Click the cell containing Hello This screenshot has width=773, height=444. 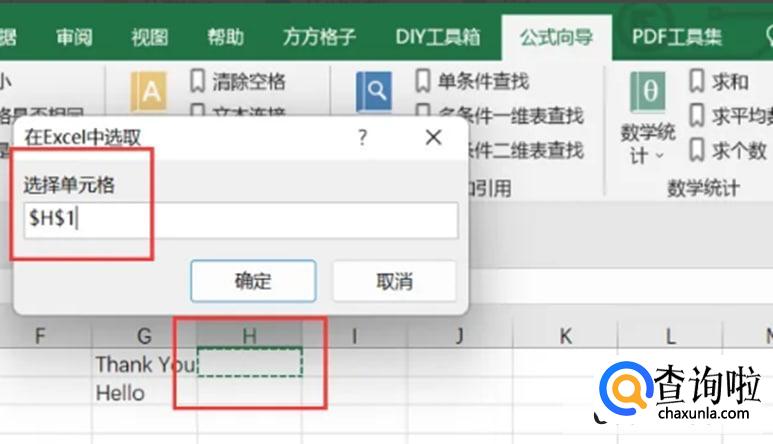click(144, 393)
